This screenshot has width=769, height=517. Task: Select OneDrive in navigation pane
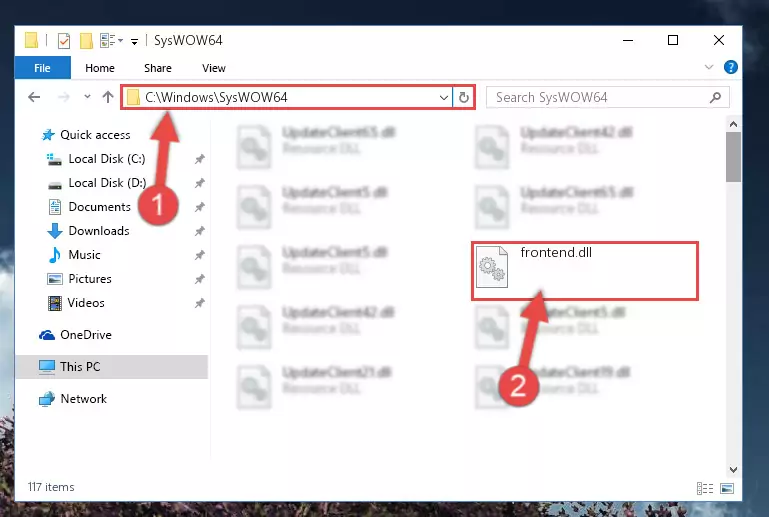85,335
